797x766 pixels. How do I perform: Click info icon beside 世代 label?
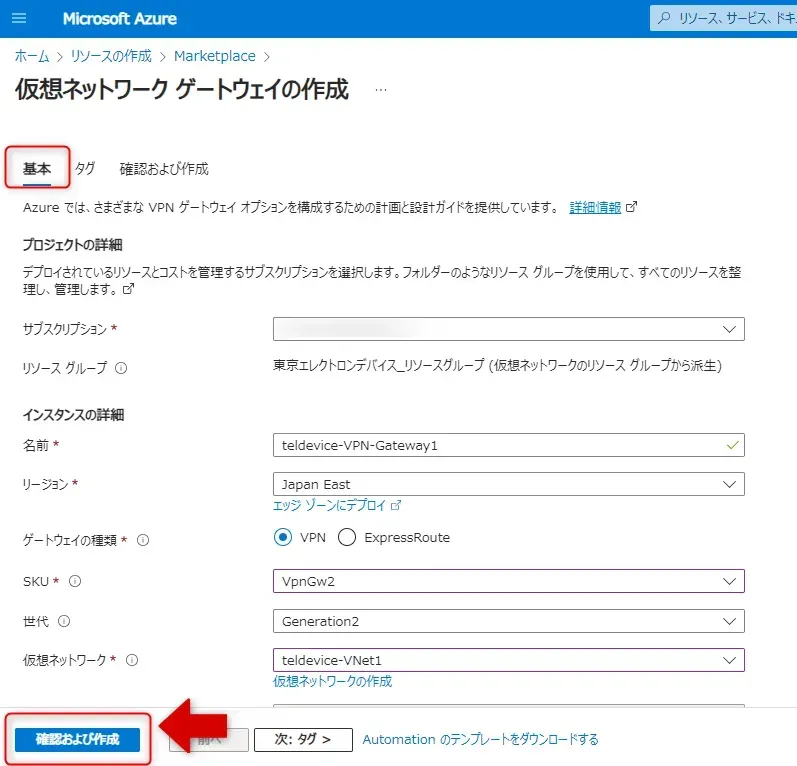pos(64,621)
